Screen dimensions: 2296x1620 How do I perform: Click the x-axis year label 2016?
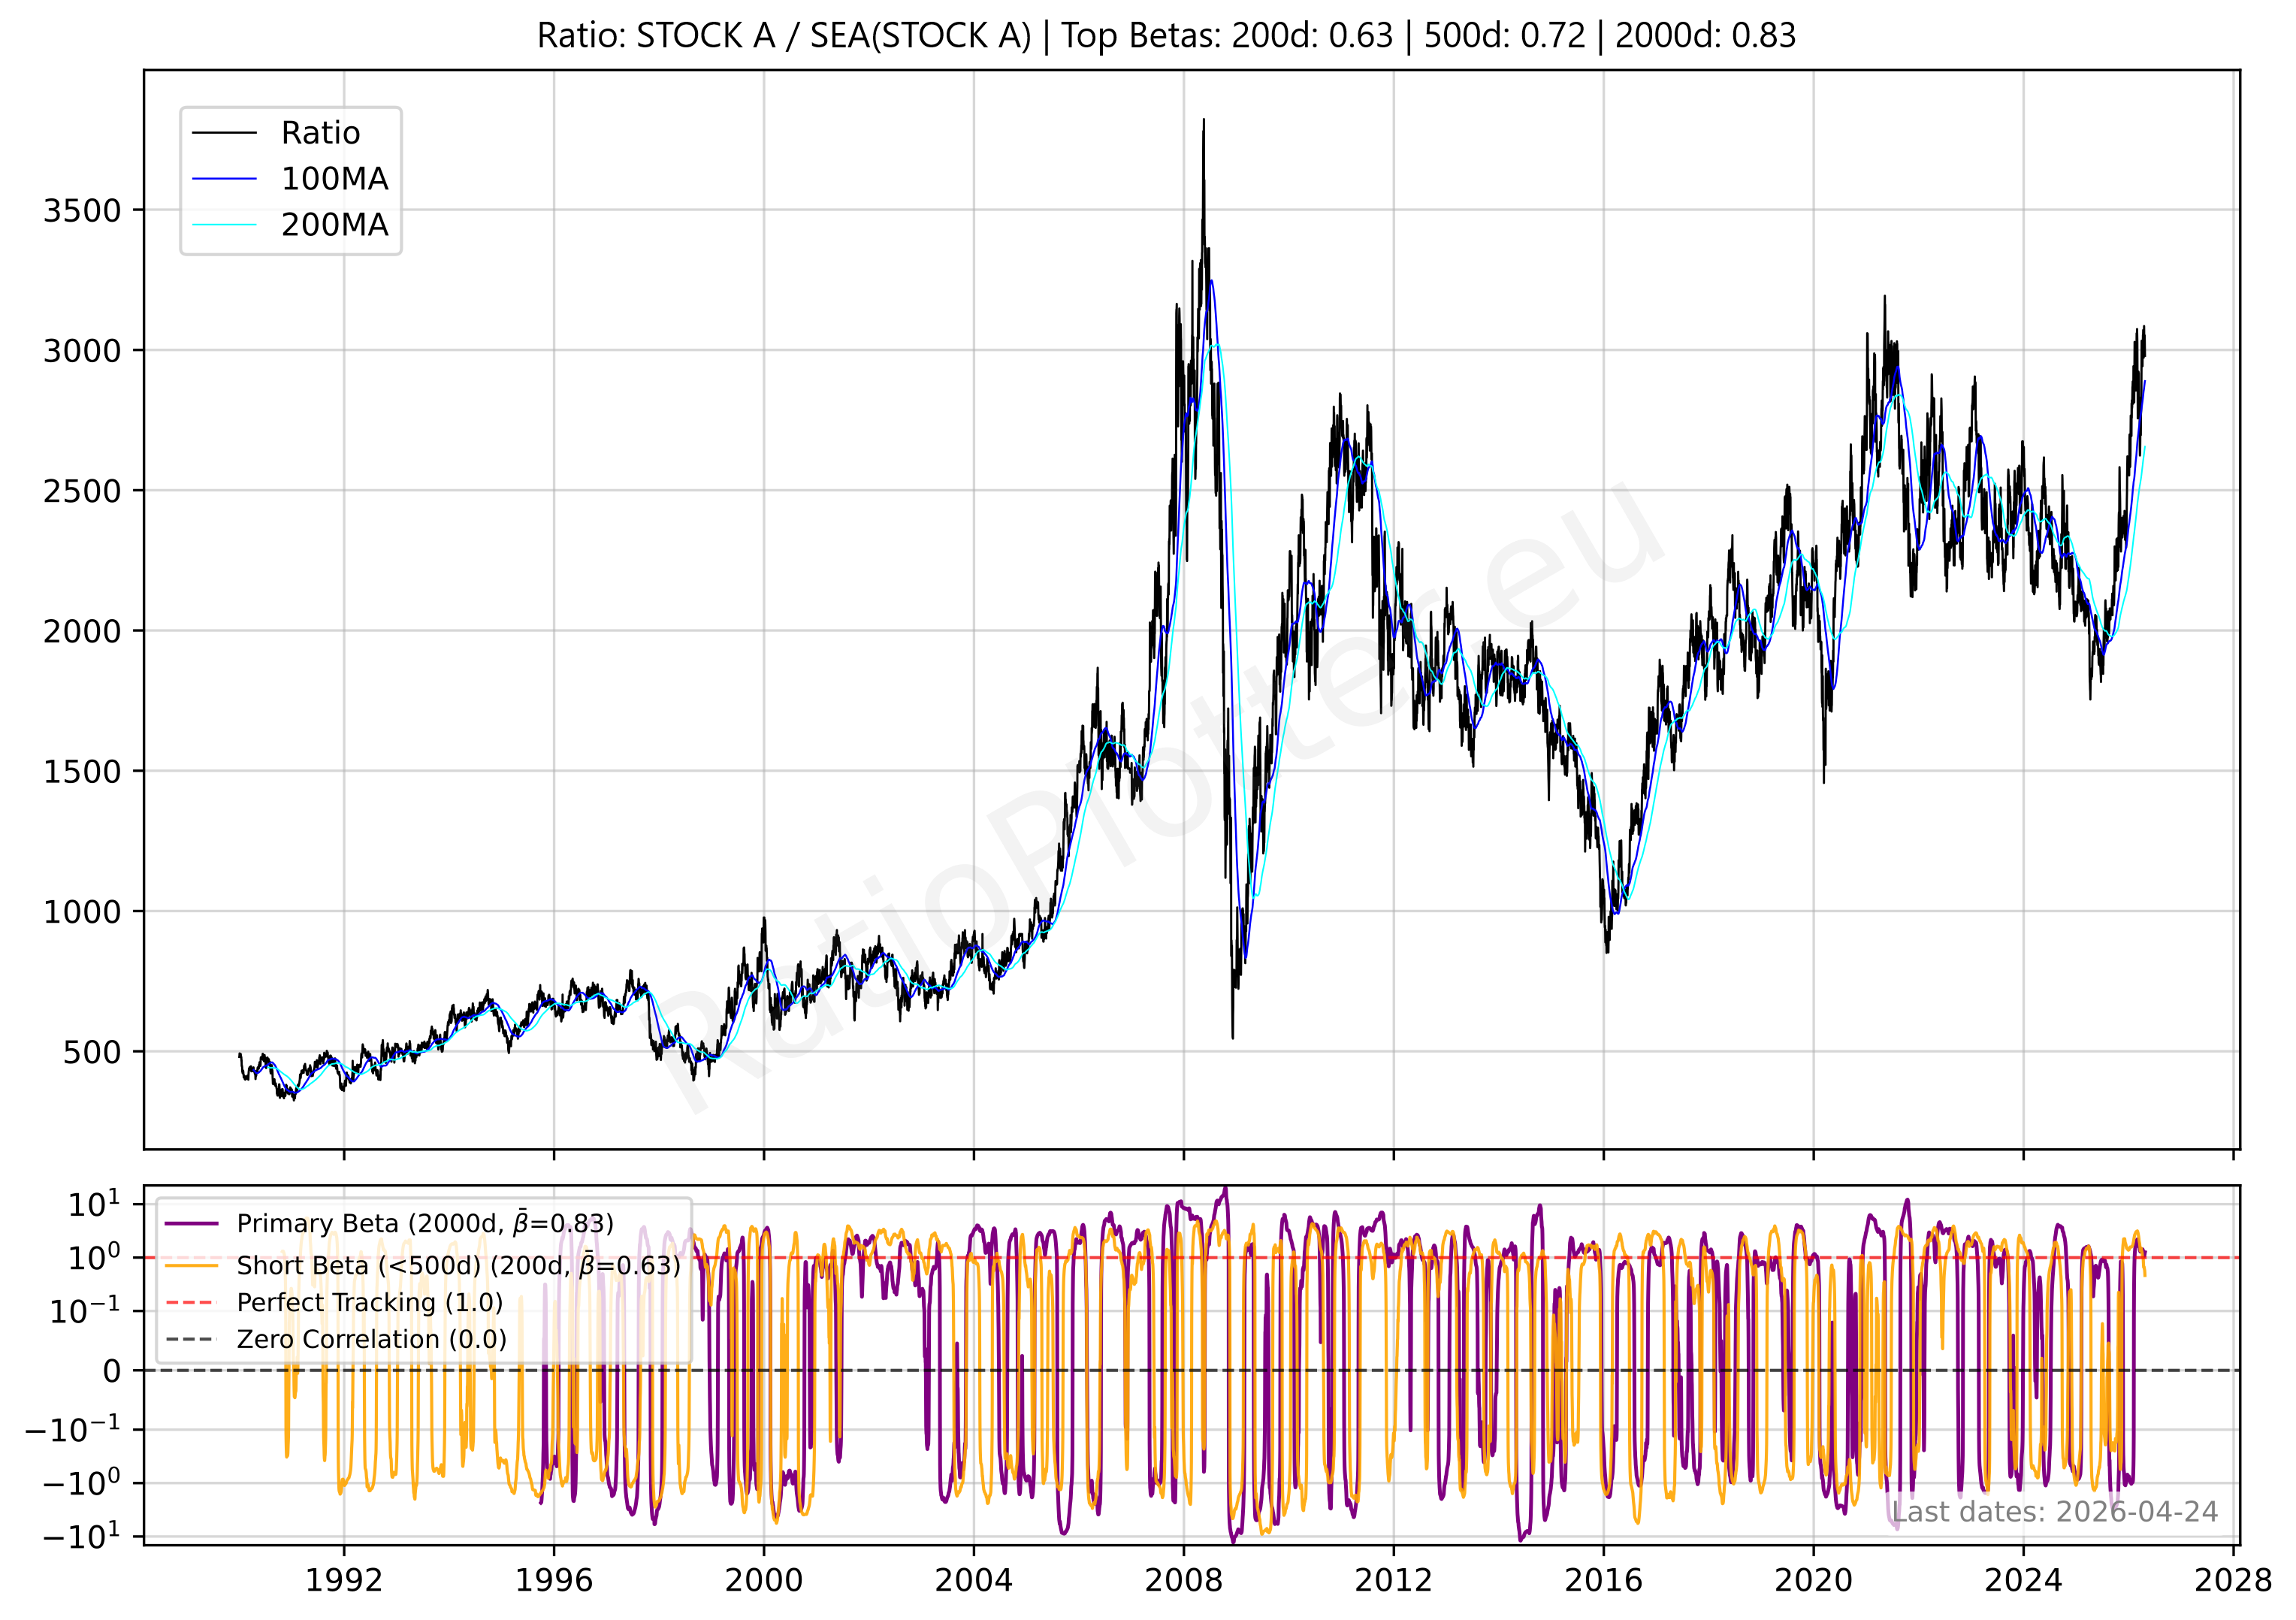coord(1604,1580)
